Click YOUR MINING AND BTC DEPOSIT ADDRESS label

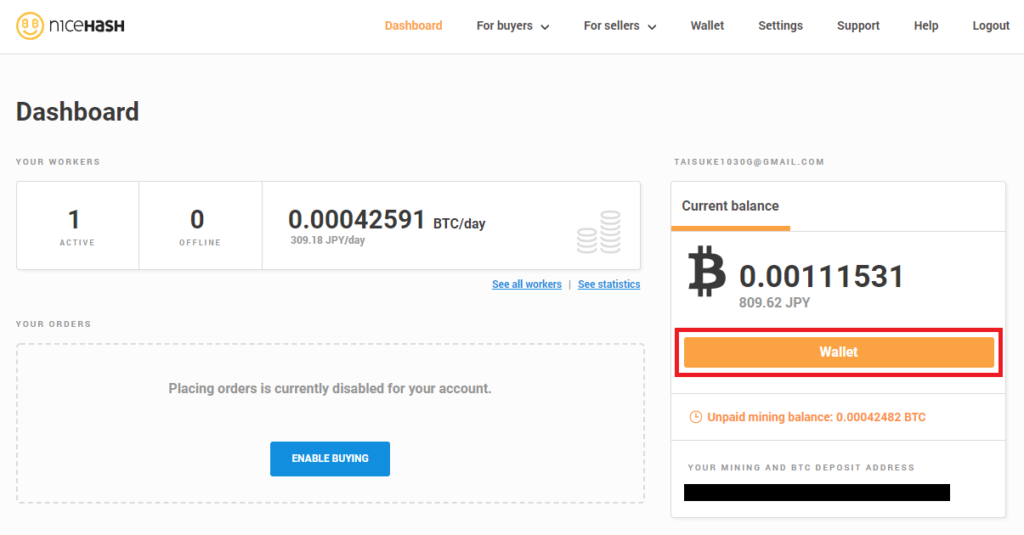point(801,468)
